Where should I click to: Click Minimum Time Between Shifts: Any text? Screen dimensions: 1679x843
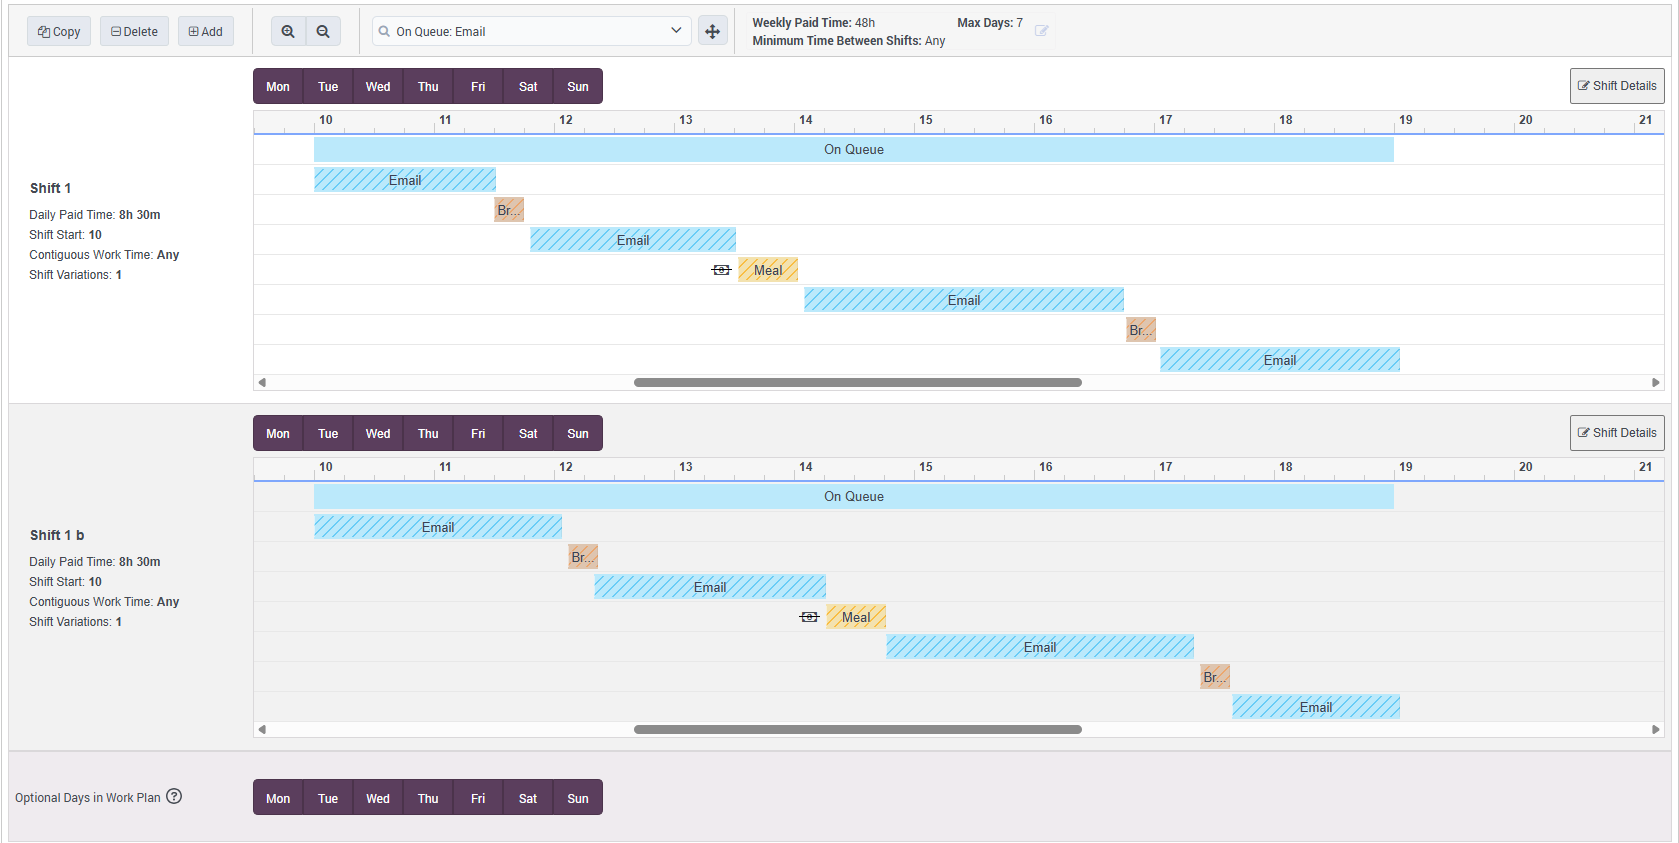848,41
